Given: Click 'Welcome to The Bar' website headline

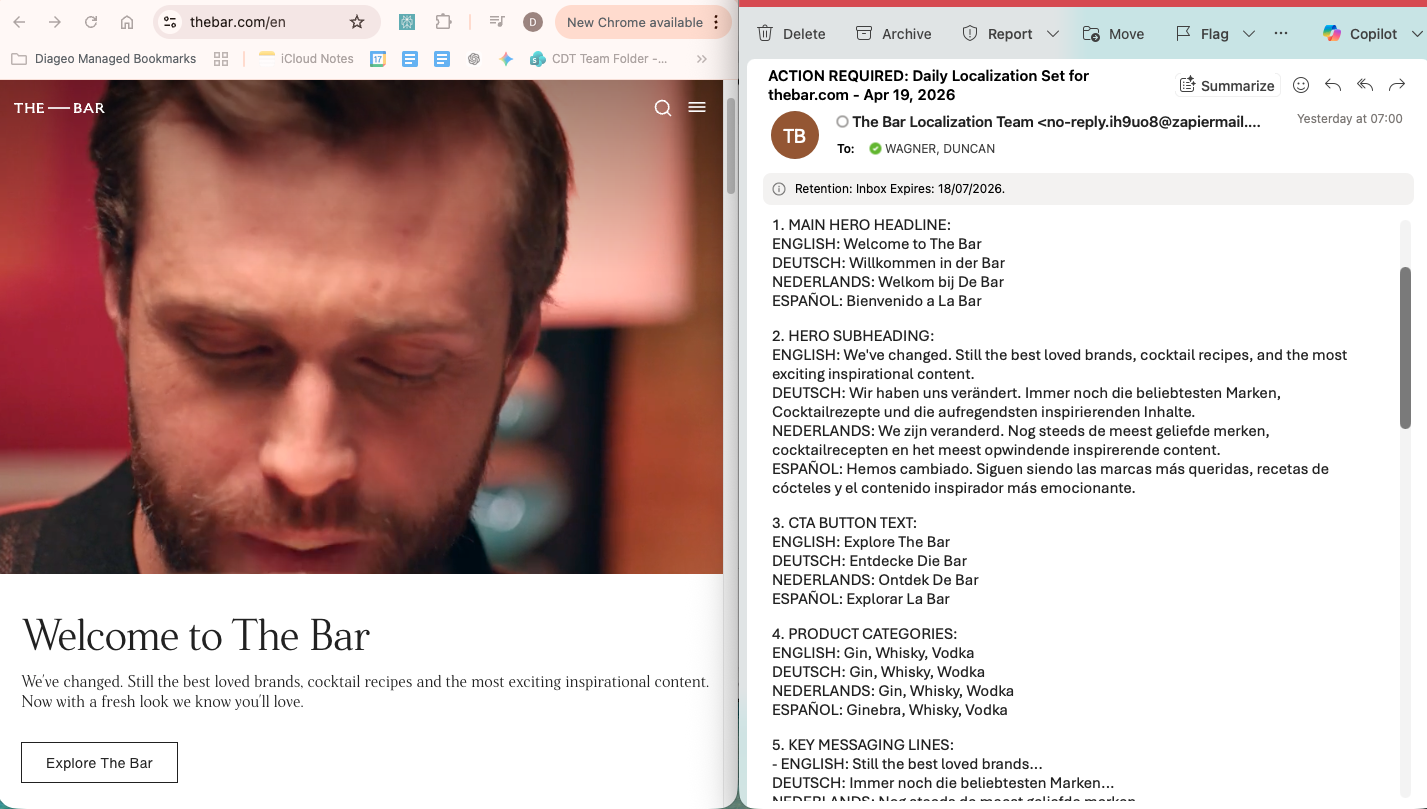Looking at the screenshot, I should [x=196, y=636].
